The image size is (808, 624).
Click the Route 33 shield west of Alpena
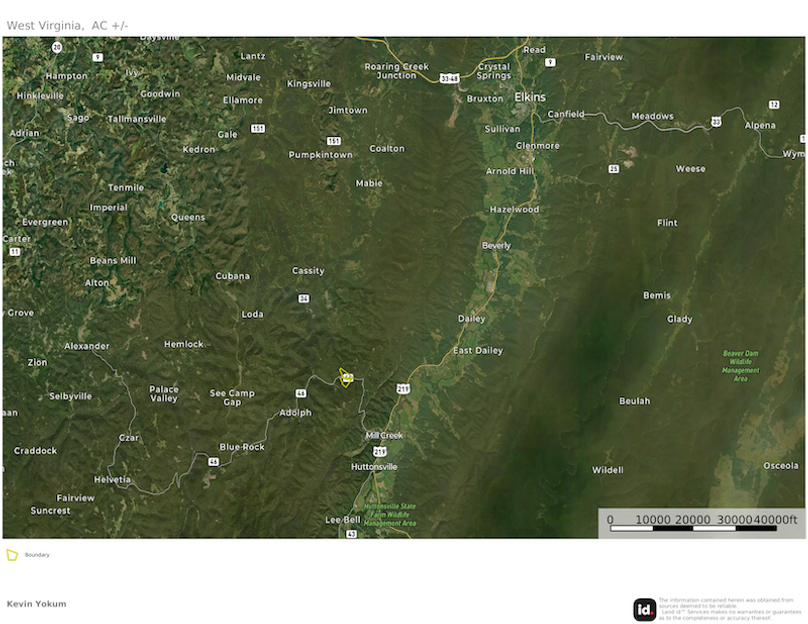[x=716, y=122]
